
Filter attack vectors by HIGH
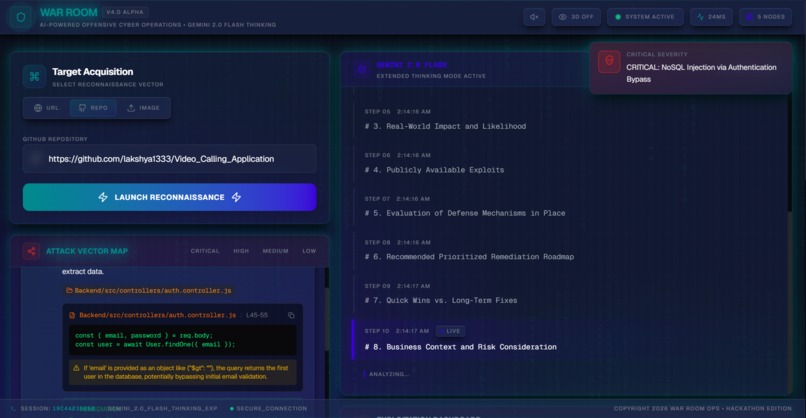[241, 251]
